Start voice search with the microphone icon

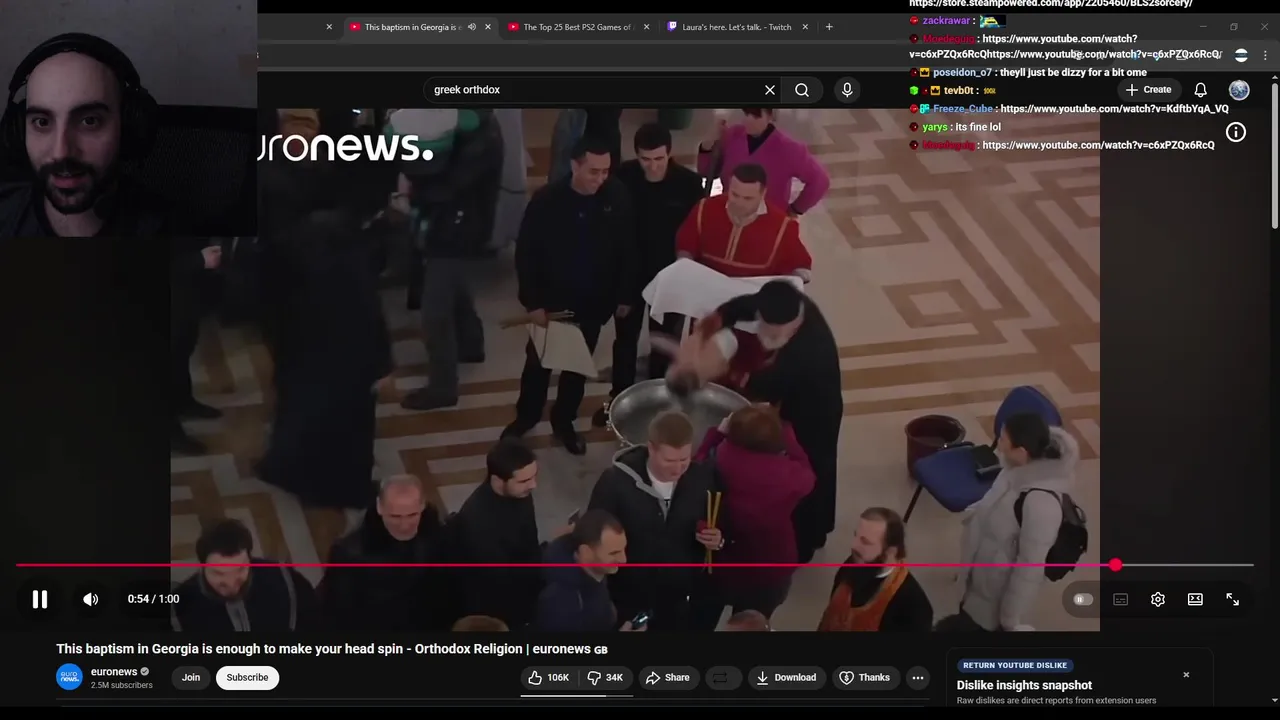847,90
